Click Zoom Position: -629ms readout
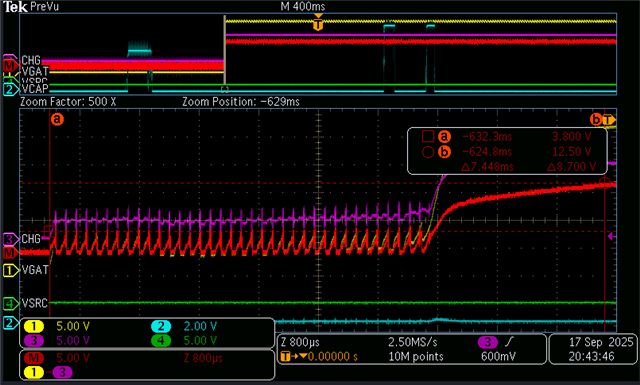 (241, 102)
